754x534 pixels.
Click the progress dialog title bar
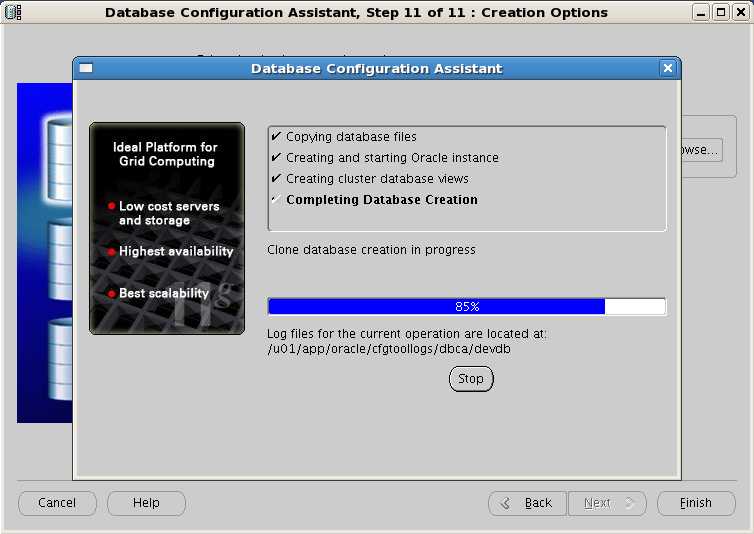[377, 68]
